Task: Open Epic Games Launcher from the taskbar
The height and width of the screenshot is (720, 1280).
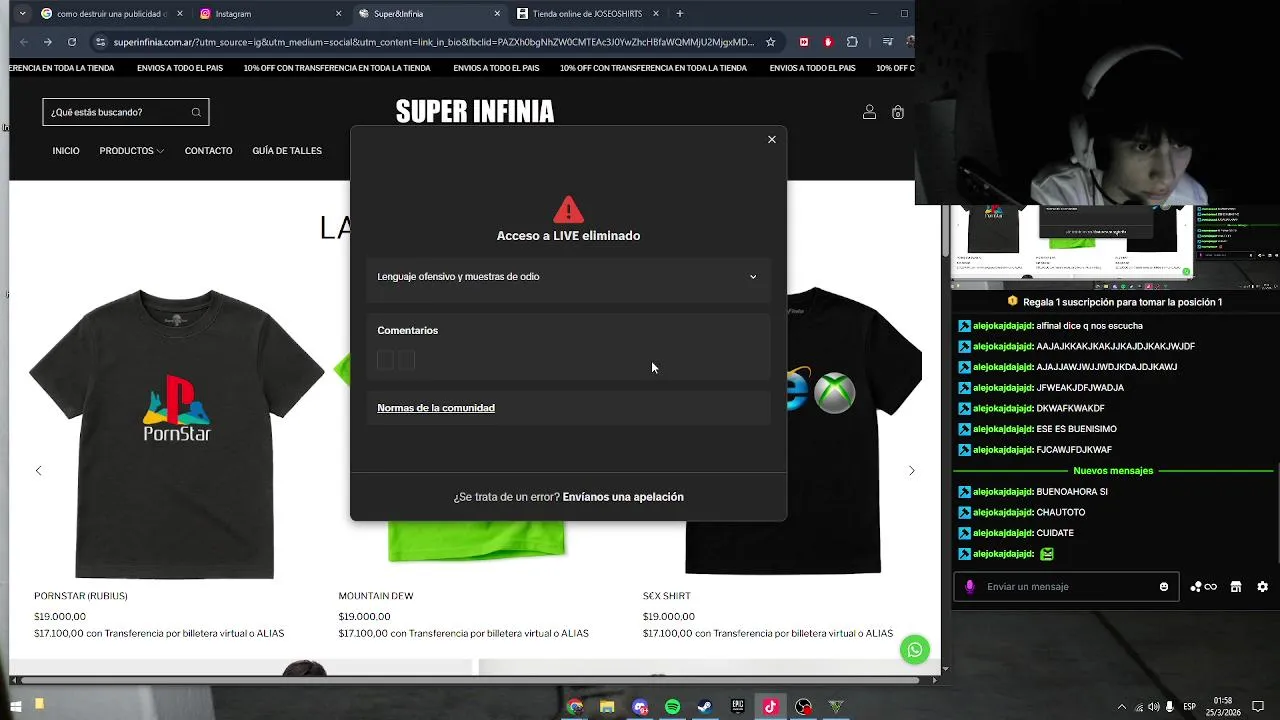Action: 738,707
